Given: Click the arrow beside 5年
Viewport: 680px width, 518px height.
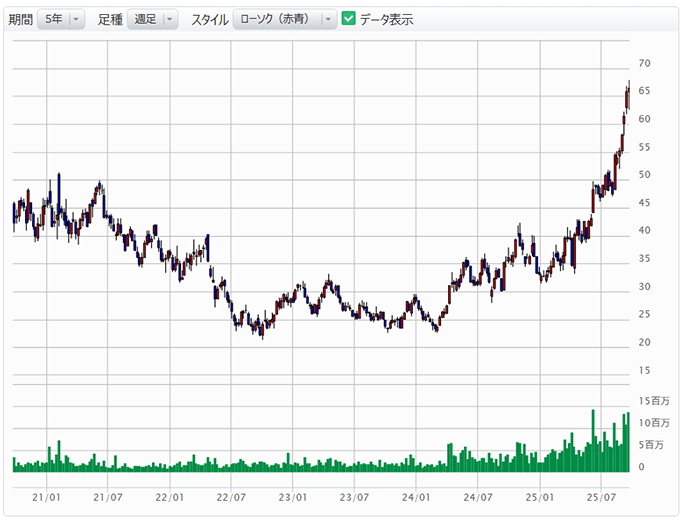Looking at the screenshot, I should pos(77,19).
